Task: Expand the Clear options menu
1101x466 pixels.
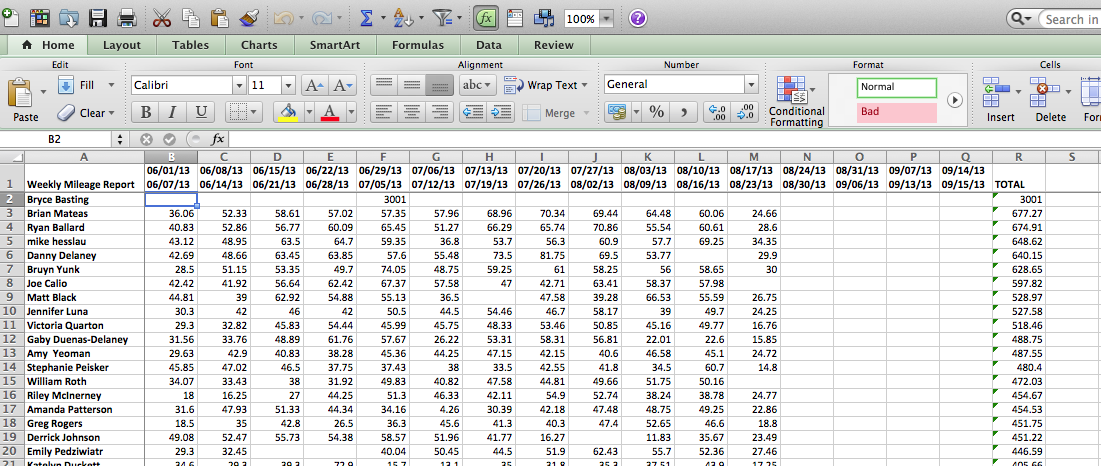Action: (111, 112)
